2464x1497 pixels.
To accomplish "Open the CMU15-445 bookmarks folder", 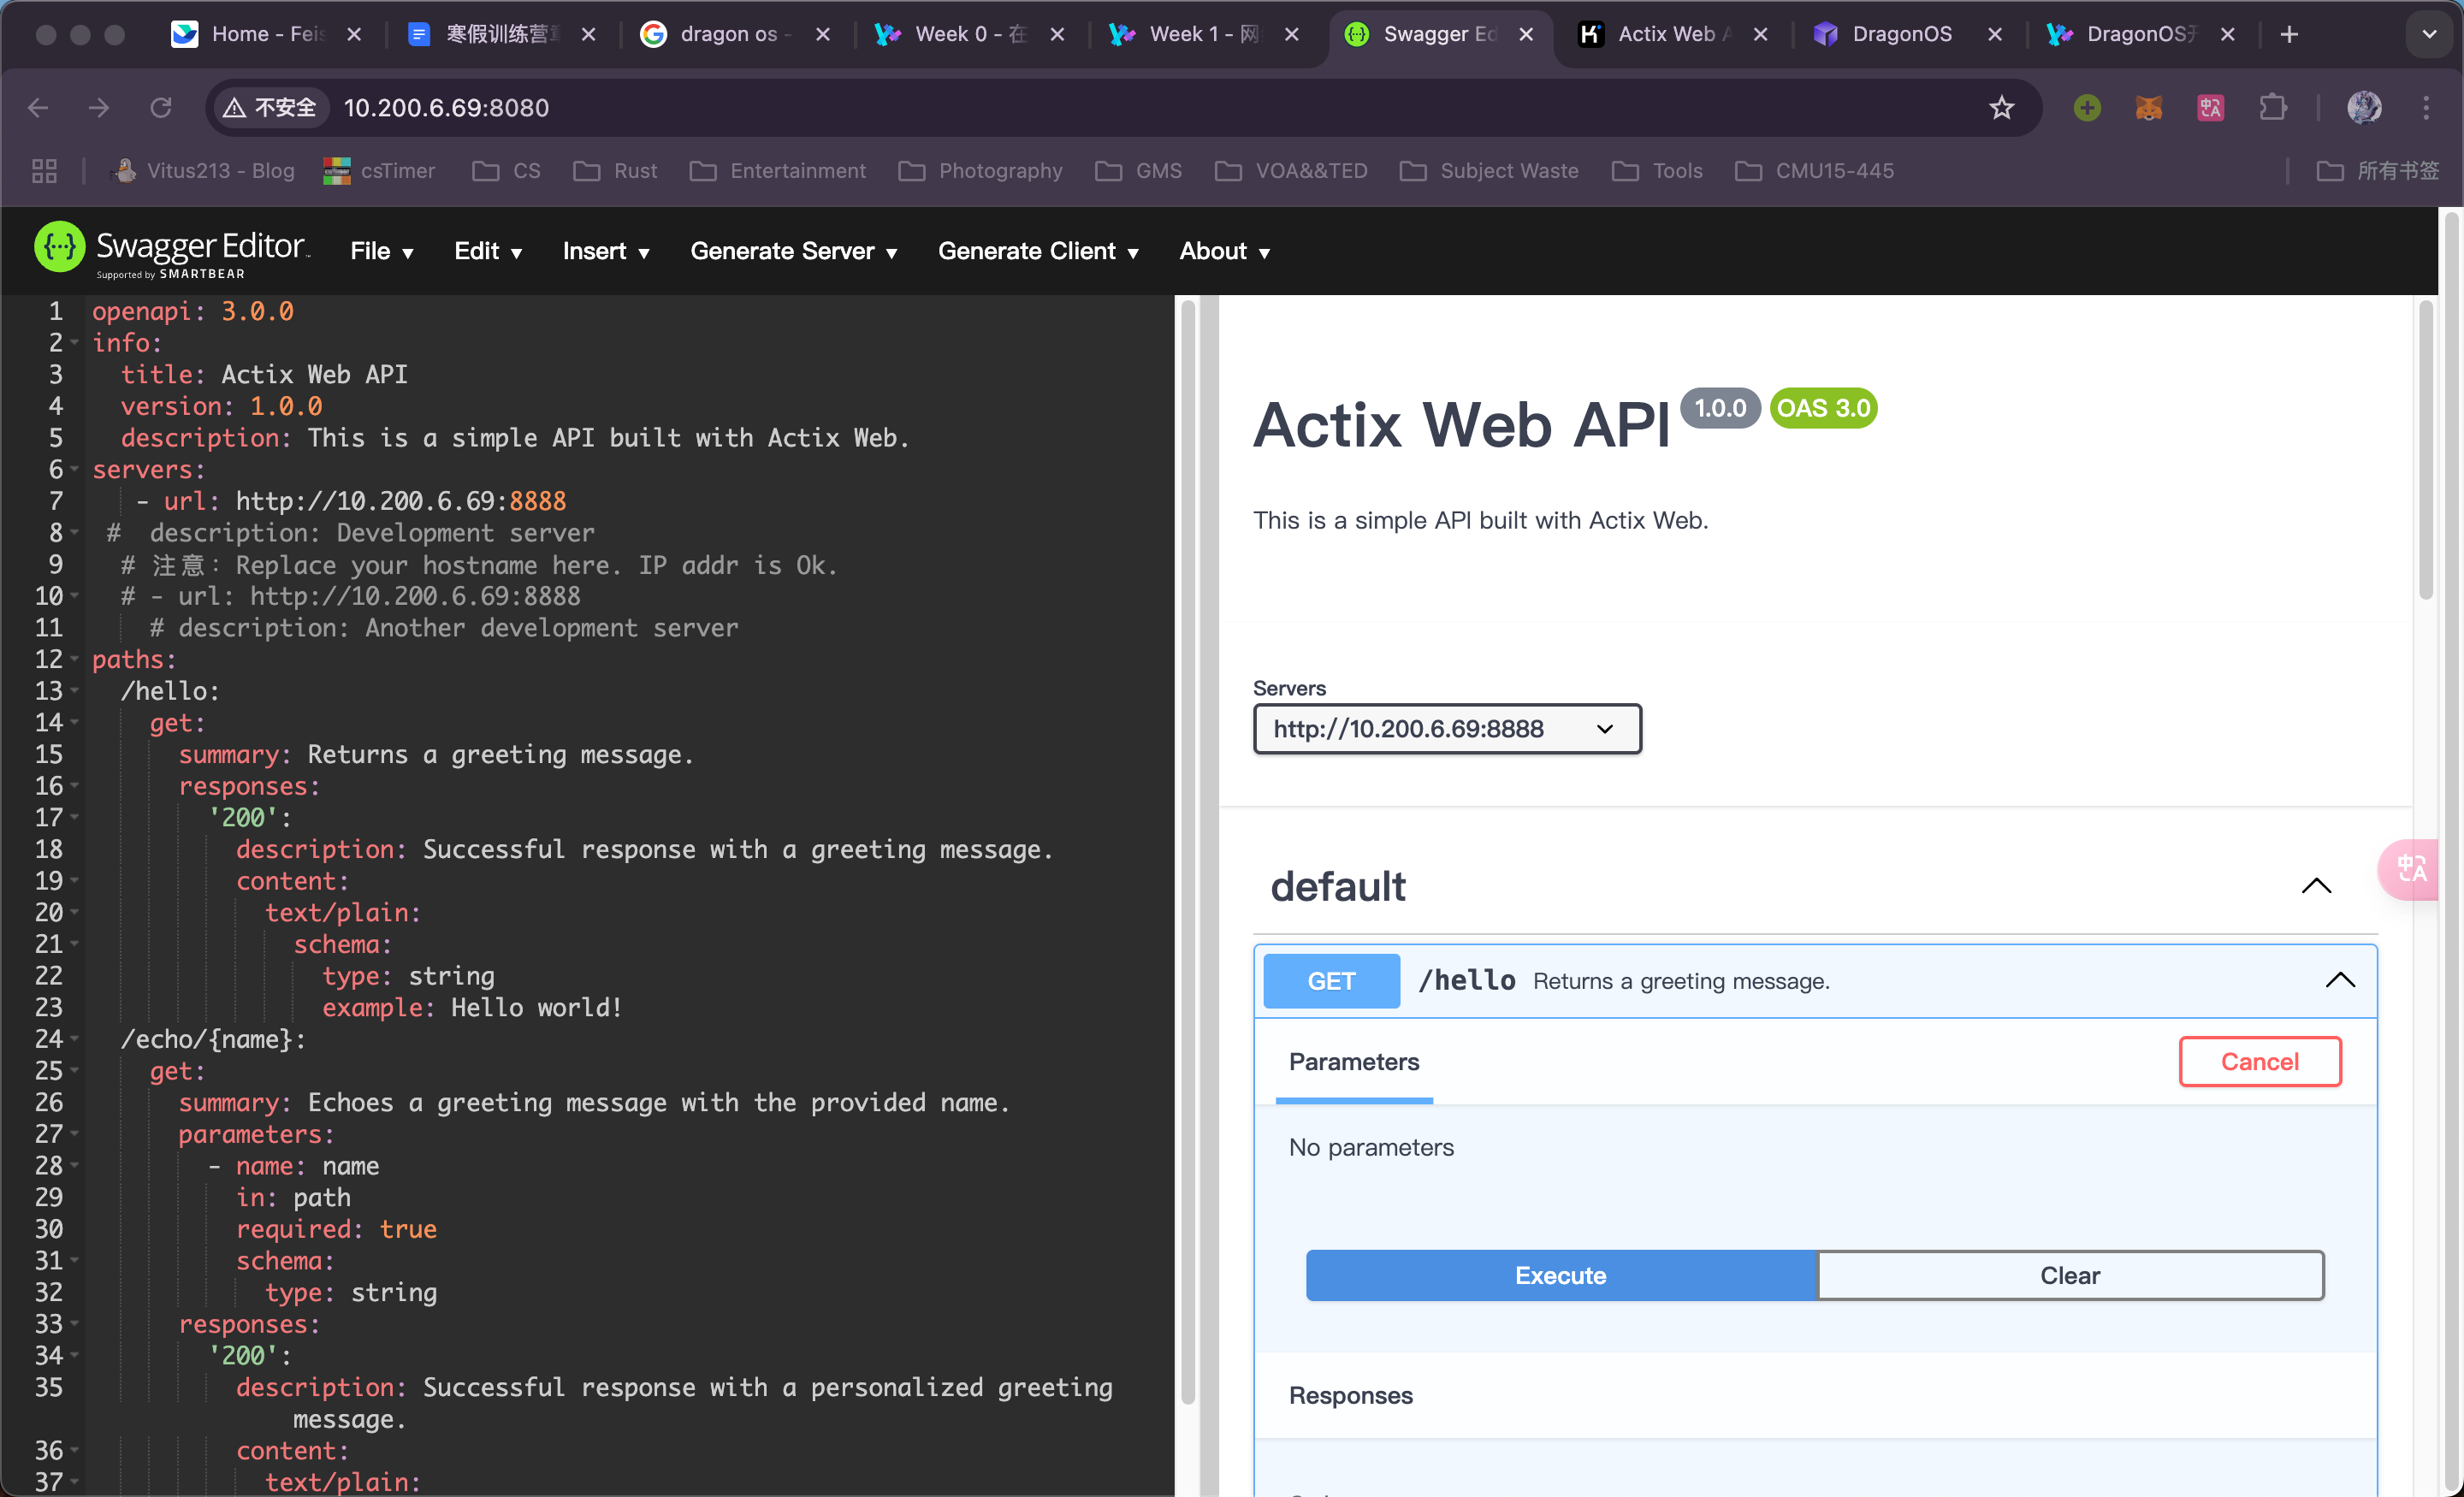I will point(1815,171).
